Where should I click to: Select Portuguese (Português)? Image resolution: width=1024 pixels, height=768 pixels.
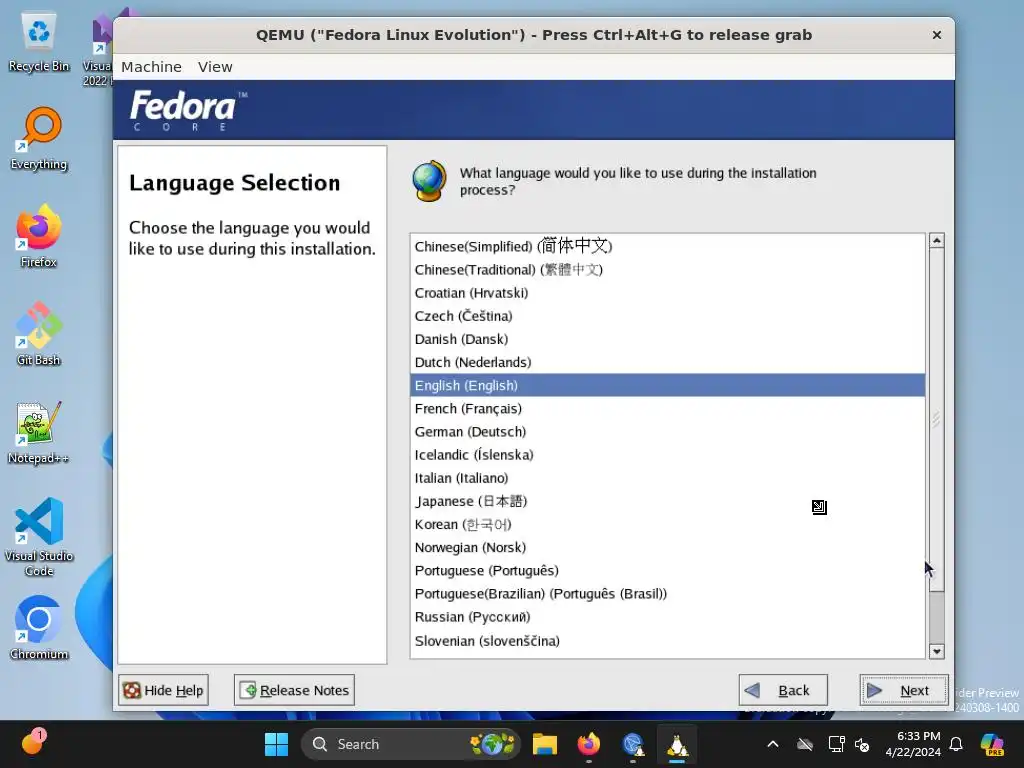(667, 571)
